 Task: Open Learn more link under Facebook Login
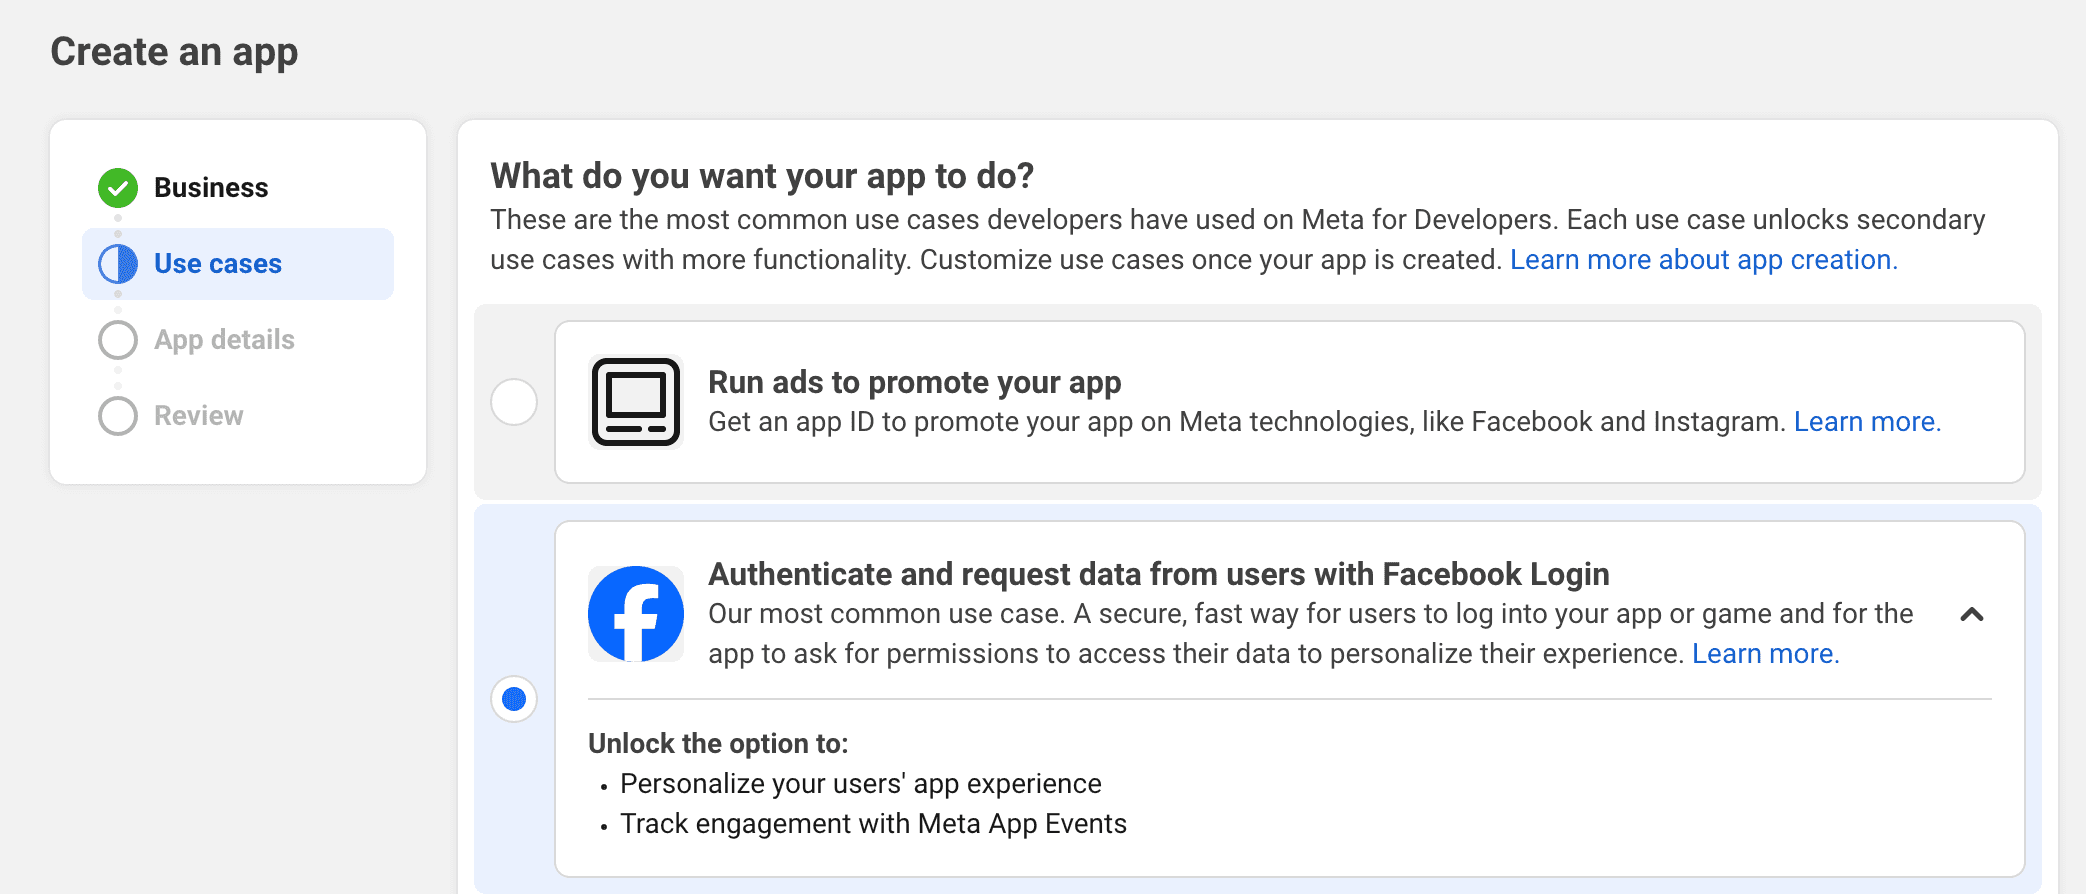[x=1765, y=654]
